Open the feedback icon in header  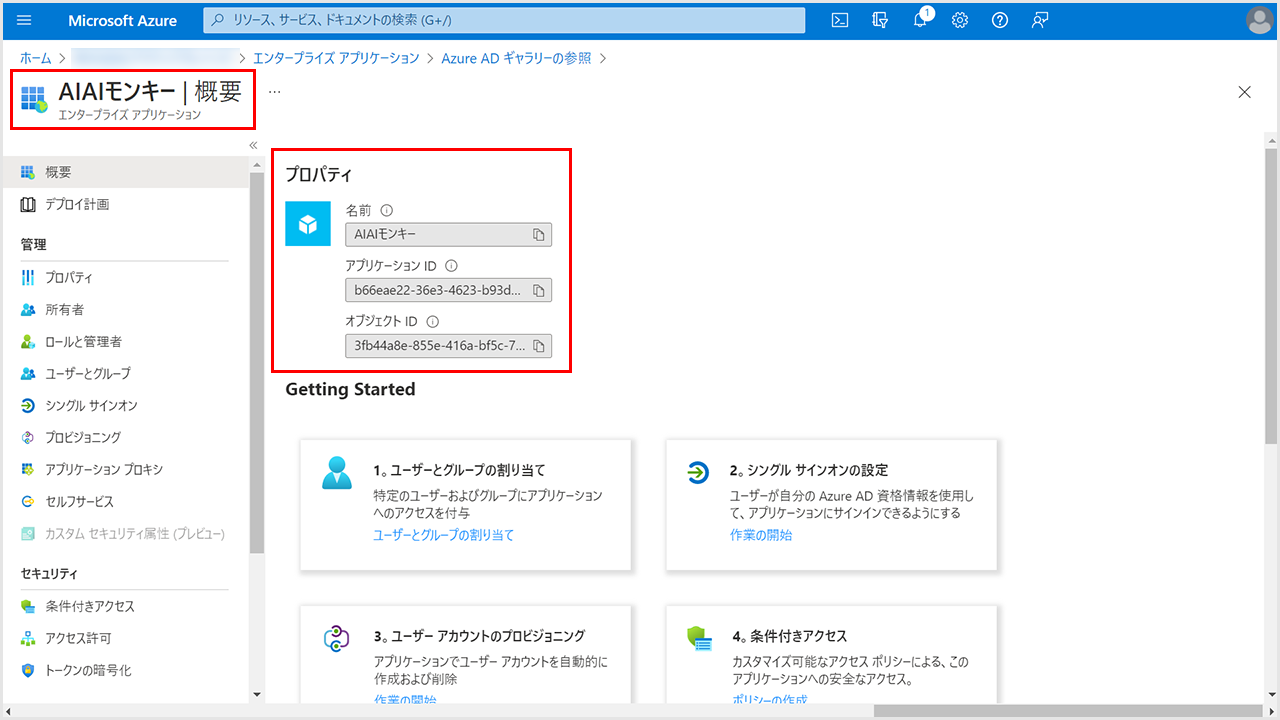pyautogui.click(x=1039, y=20)
